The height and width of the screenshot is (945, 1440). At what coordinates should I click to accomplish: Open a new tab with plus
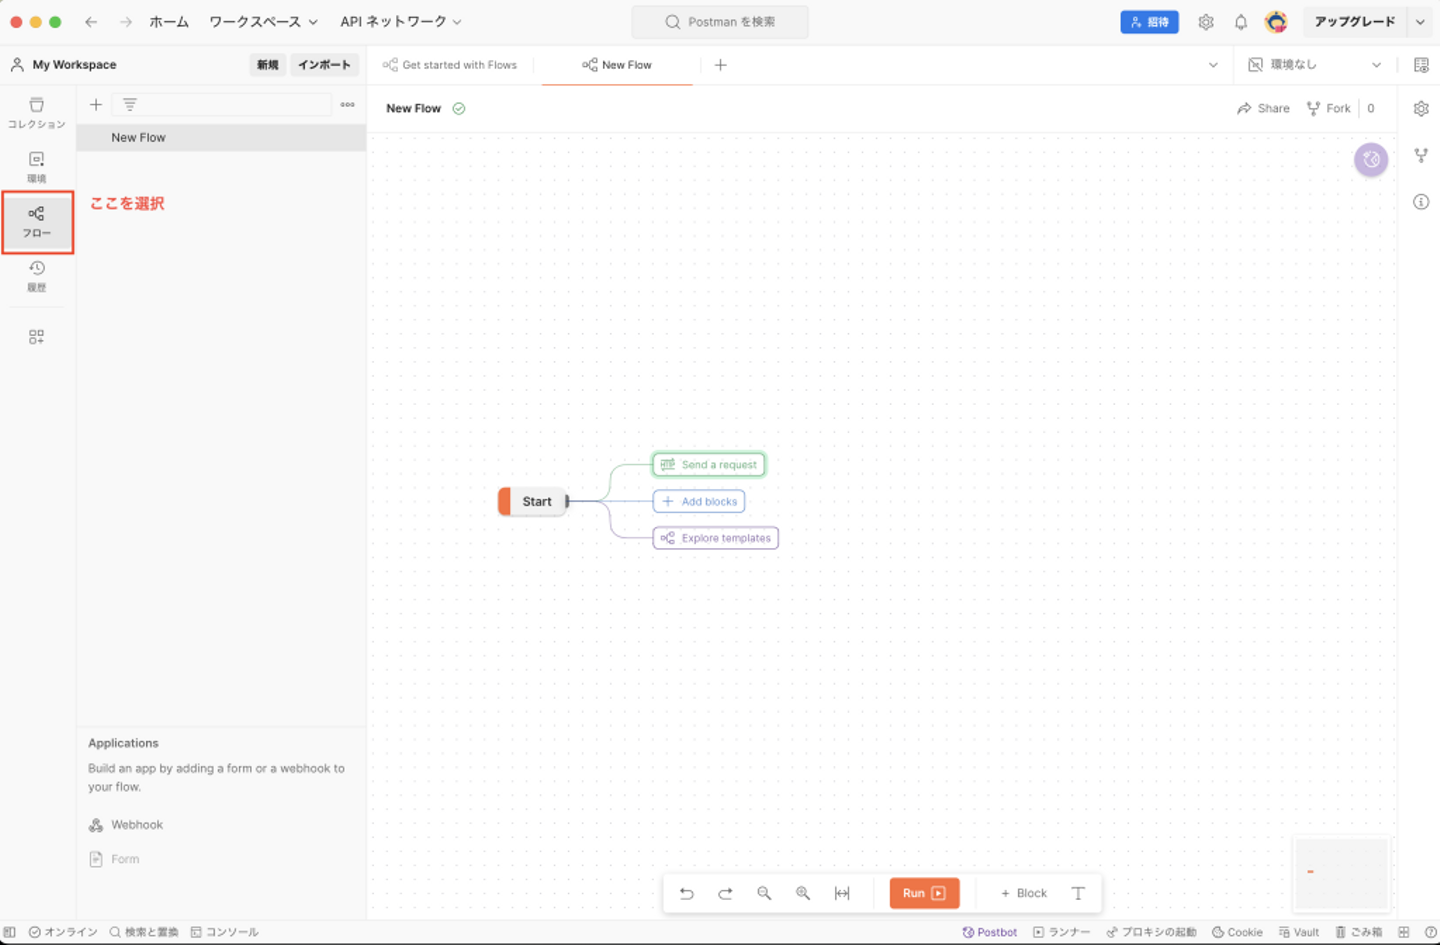click(720, 65)
